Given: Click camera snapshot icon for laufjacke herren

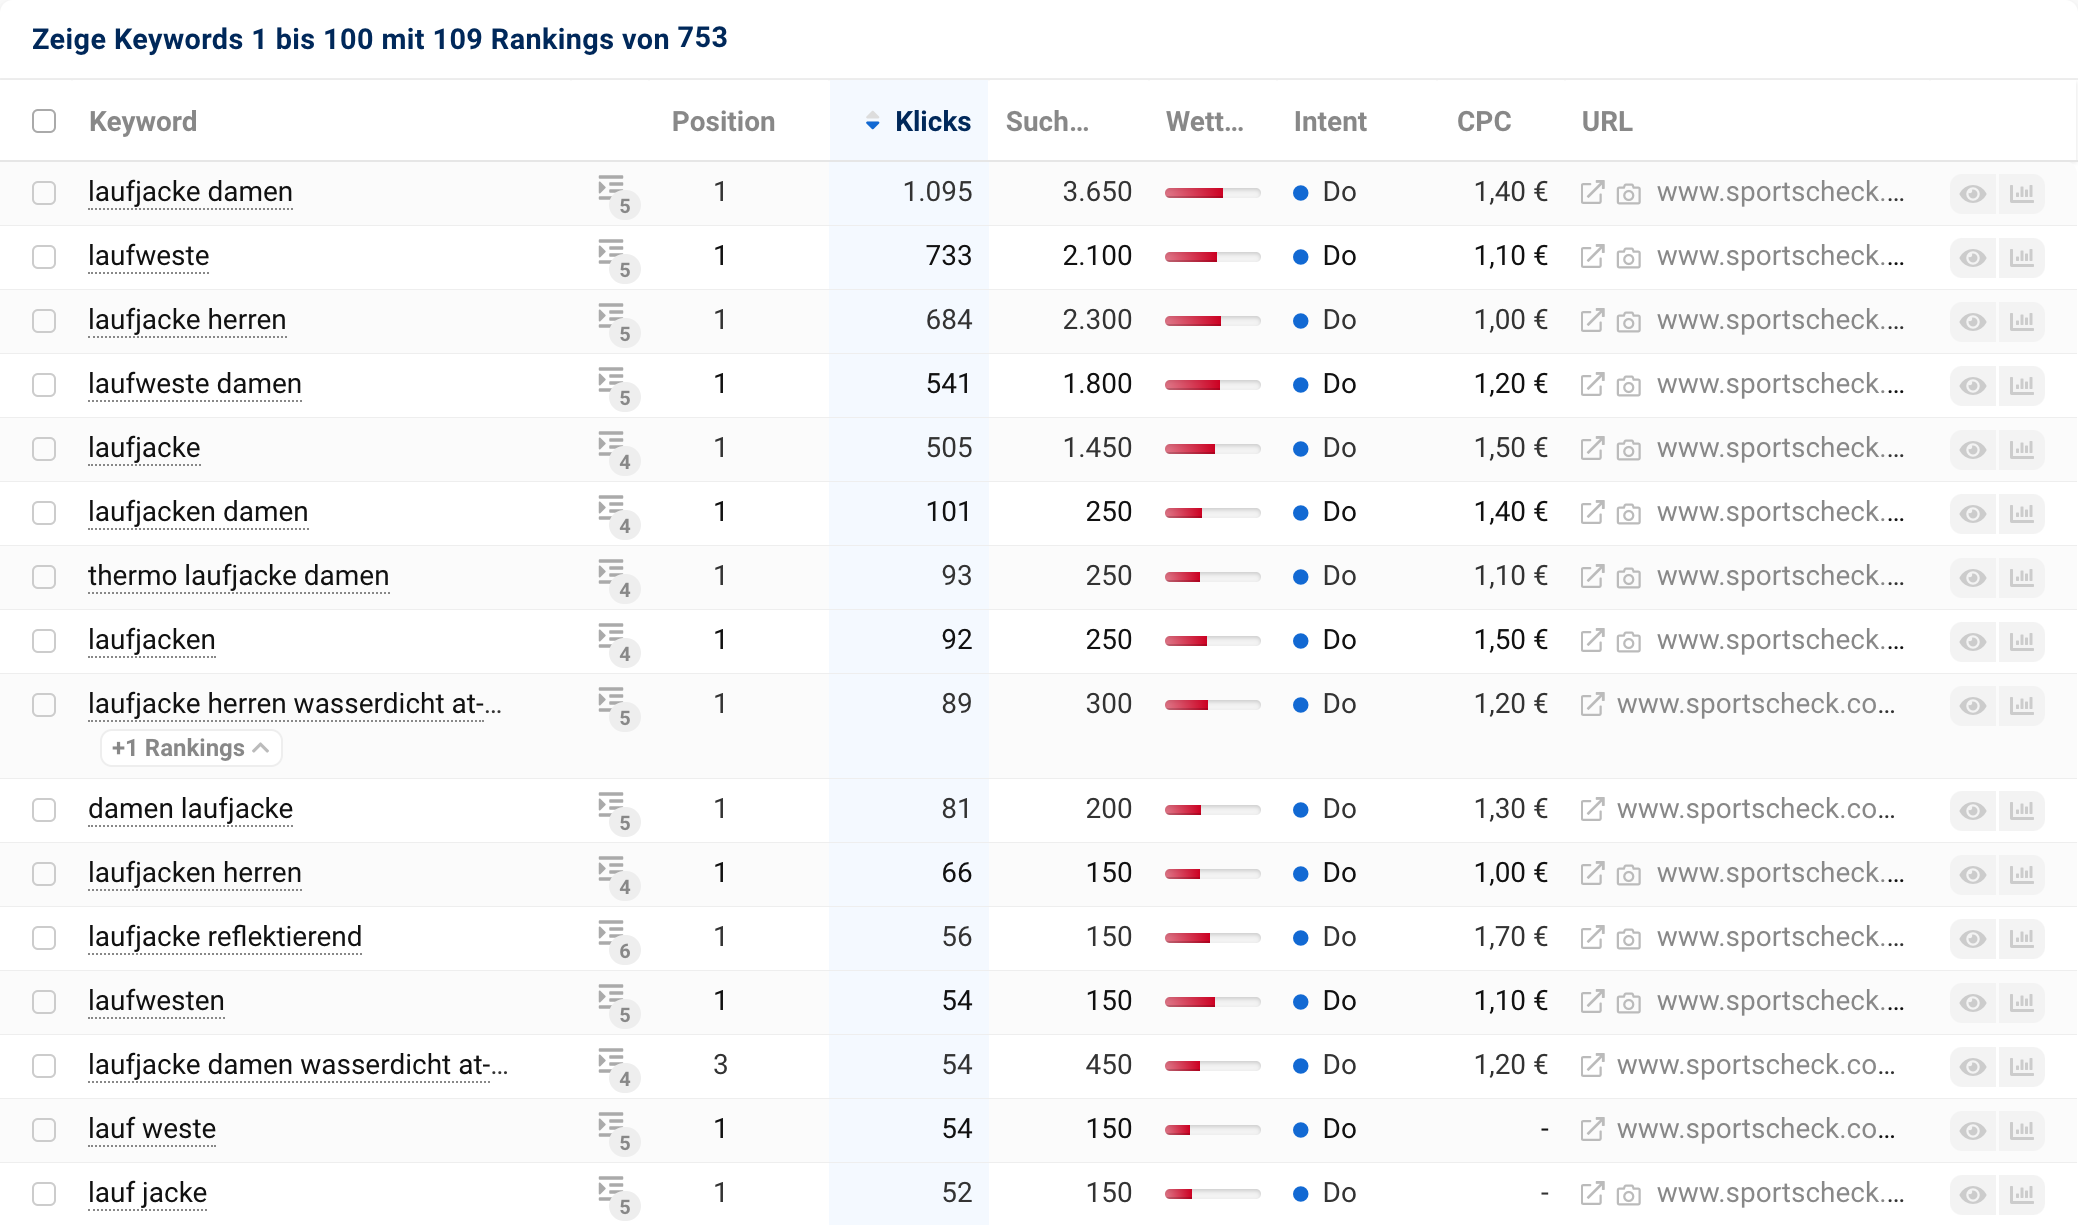Looking at the screenshot, I should [1628, 322].
